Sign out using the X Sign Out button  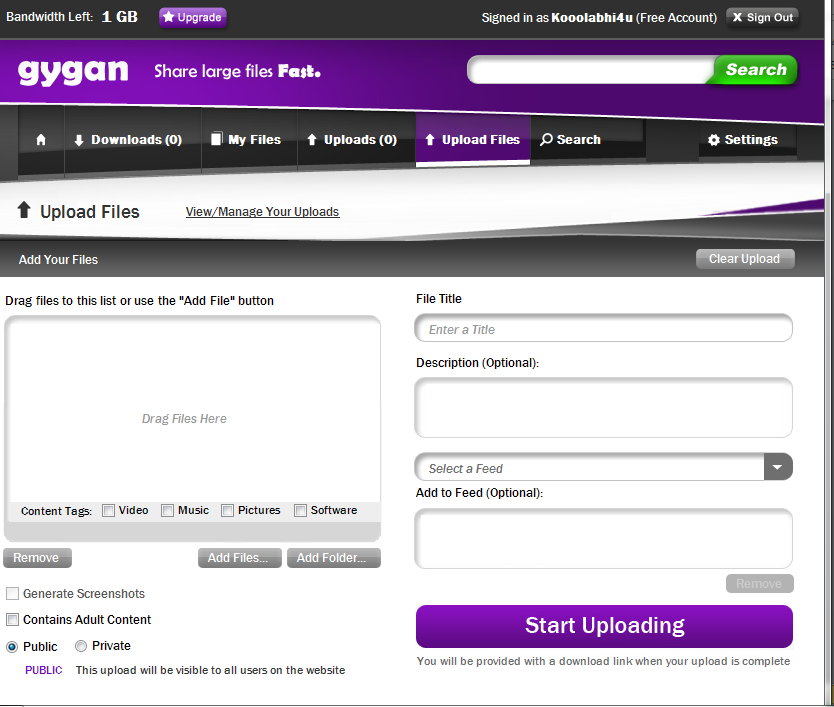[763, 17]
